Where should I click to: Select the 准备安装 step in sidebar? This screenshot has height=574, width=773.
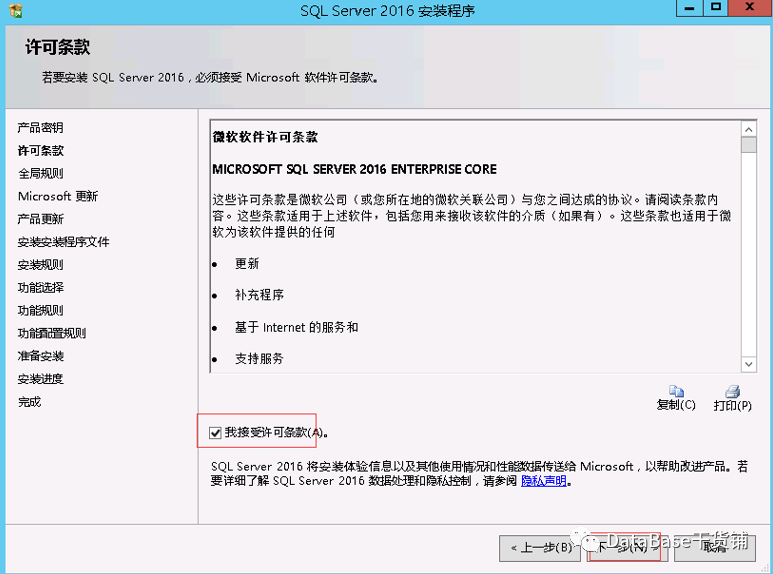40,356
